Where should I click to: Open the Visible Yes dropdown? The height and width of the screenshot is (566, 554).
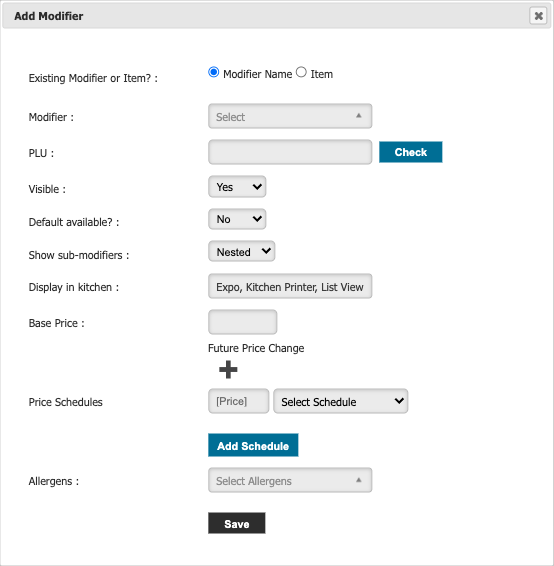[237, 187]
